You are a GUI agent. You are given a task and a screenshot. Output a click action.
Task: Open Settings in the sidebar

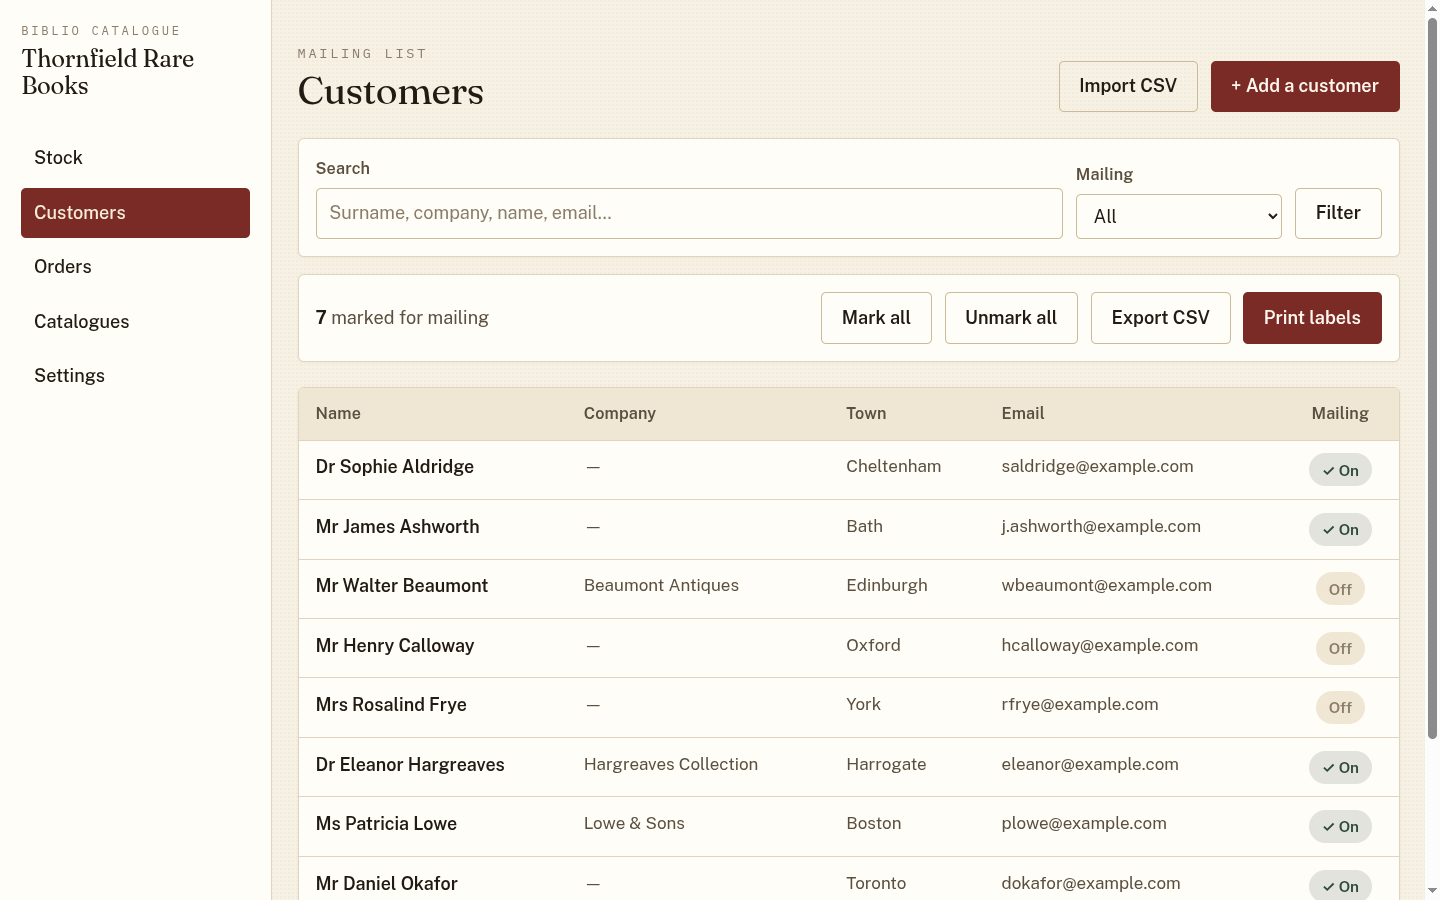click(x=135, y=376)
